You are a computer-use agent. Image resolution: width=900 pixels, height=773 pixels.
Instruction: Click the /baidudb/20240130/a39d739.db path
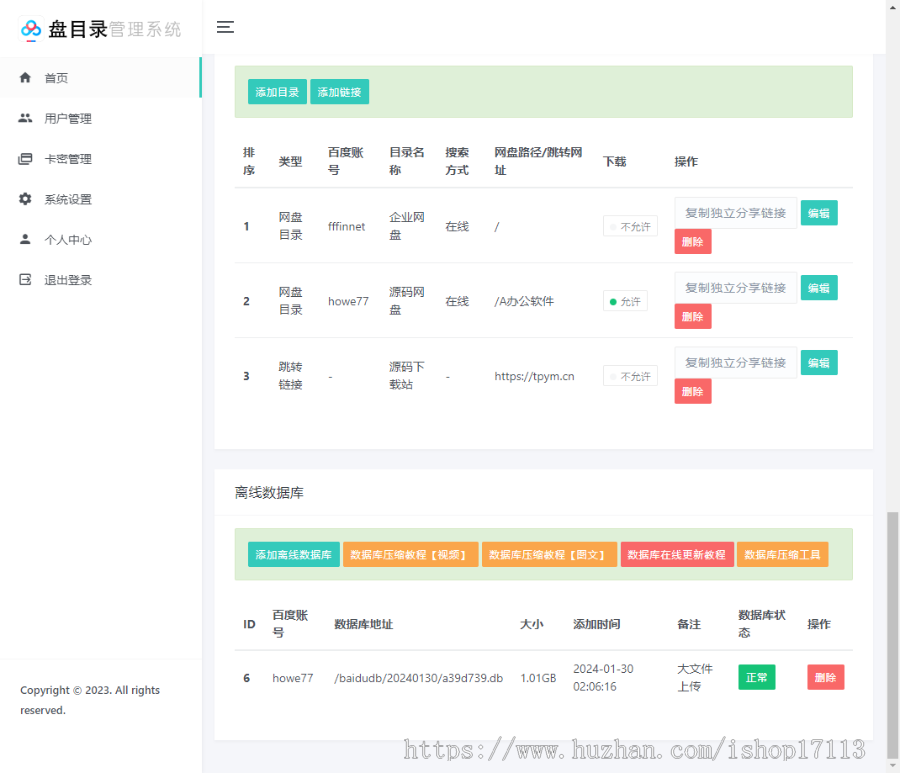point(418,678)
